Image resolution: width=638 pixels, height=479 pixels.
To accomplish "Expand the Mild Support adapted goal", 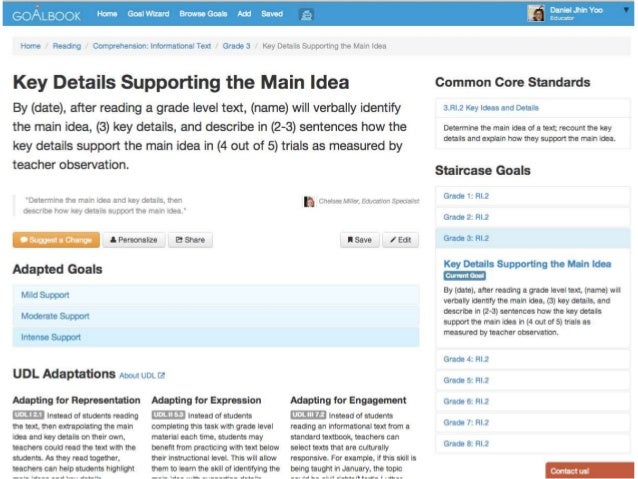I will coord(216,295).
